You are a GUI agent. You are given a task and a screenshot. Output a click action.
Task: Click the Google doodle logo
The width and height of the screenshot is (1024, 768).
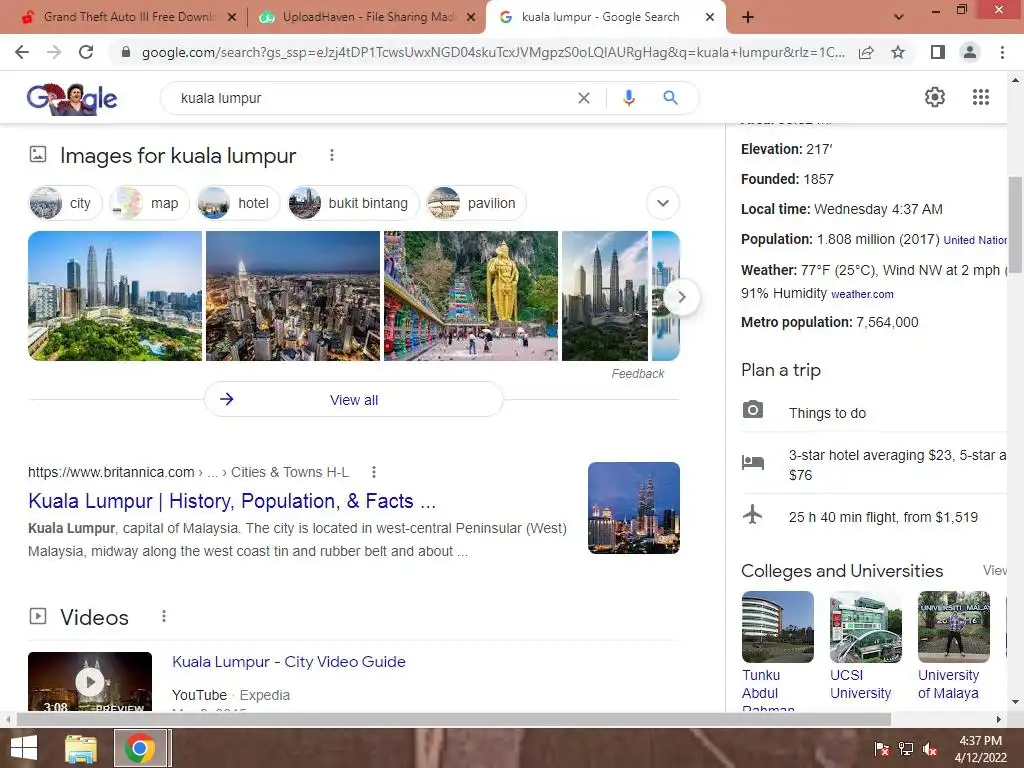(x=72, y=99)
